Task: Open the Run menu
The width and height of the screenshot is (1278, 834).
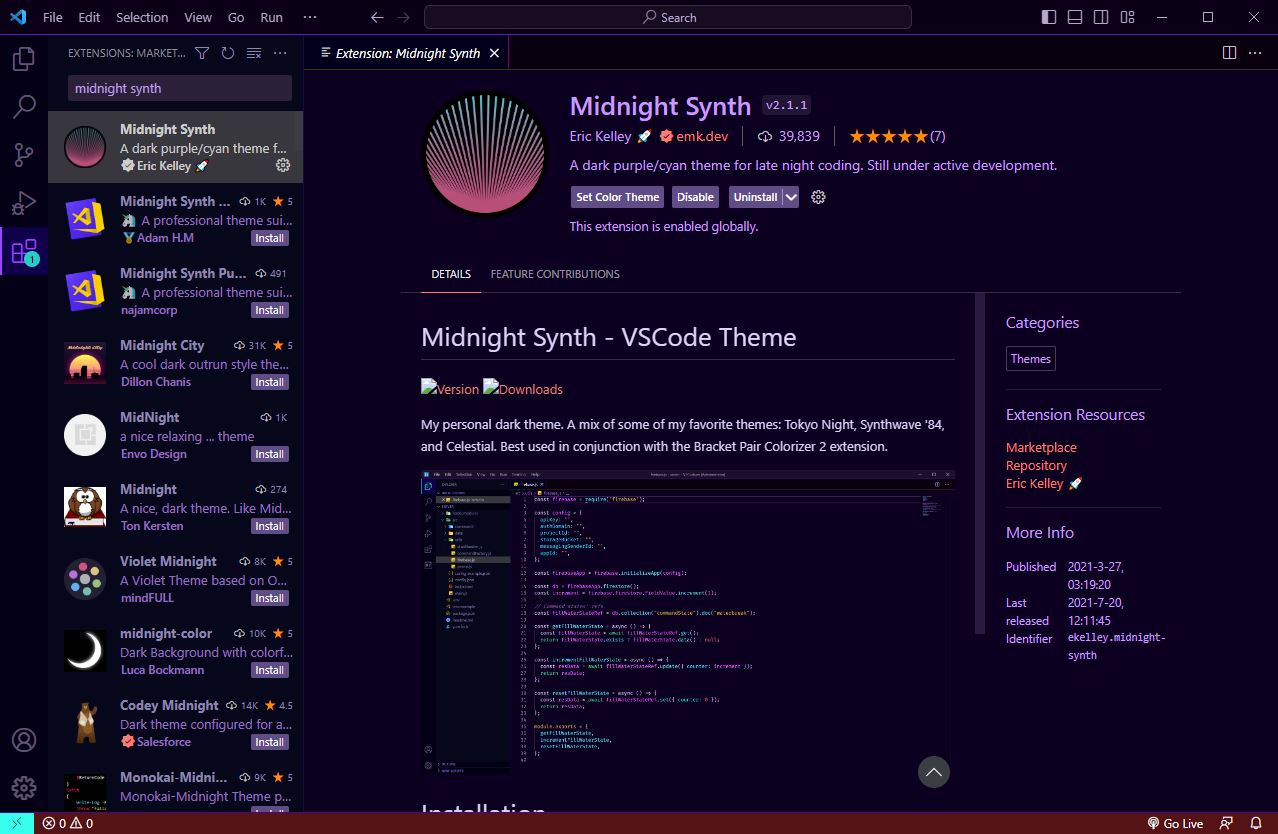Action: click(271, 17)
